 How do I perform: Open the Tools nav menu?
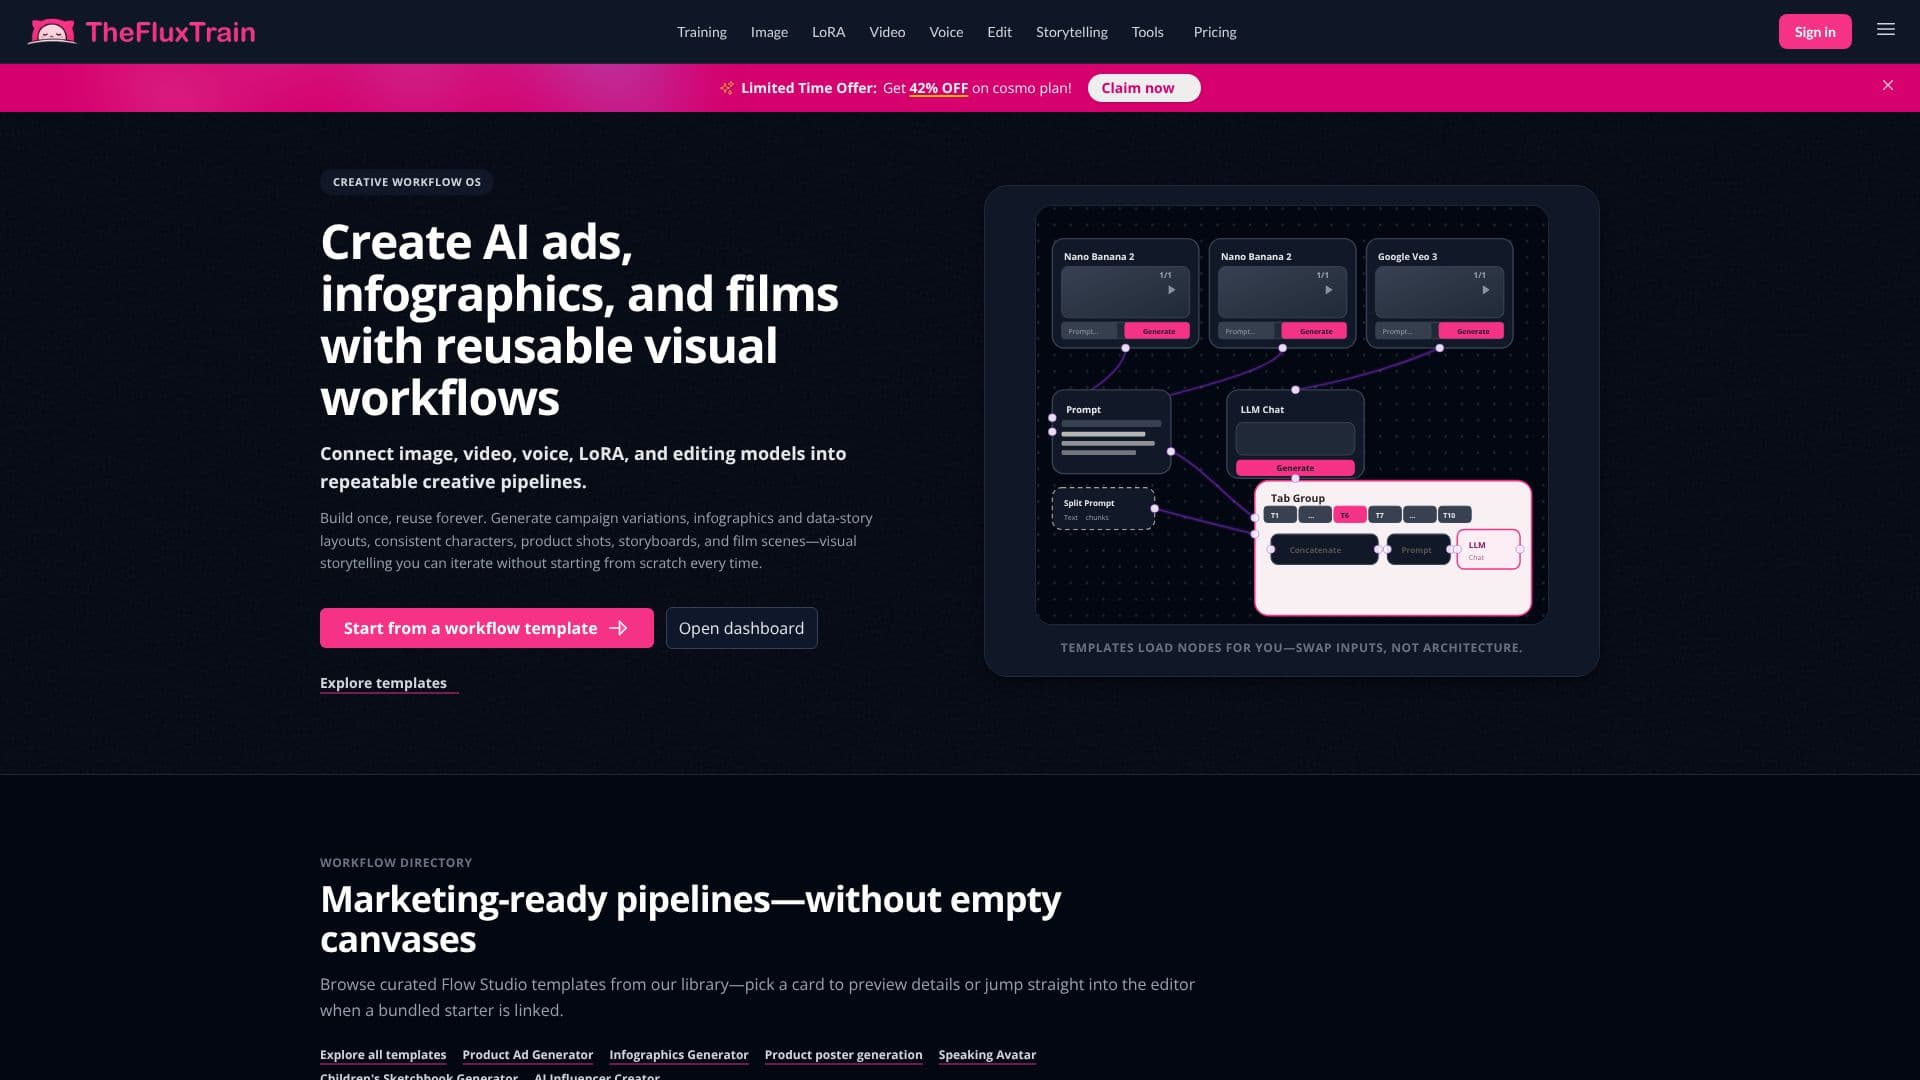pyautogui.click(x=1147, y=32)
